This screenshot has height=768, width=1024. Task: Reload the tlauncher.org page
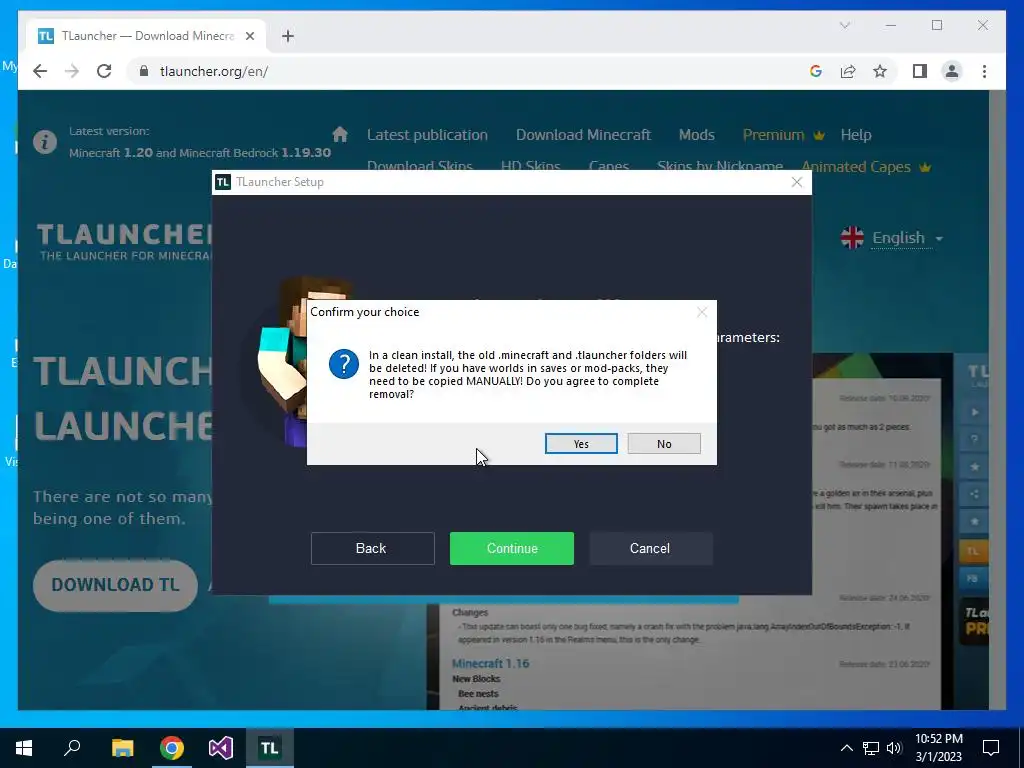[104, 71]
